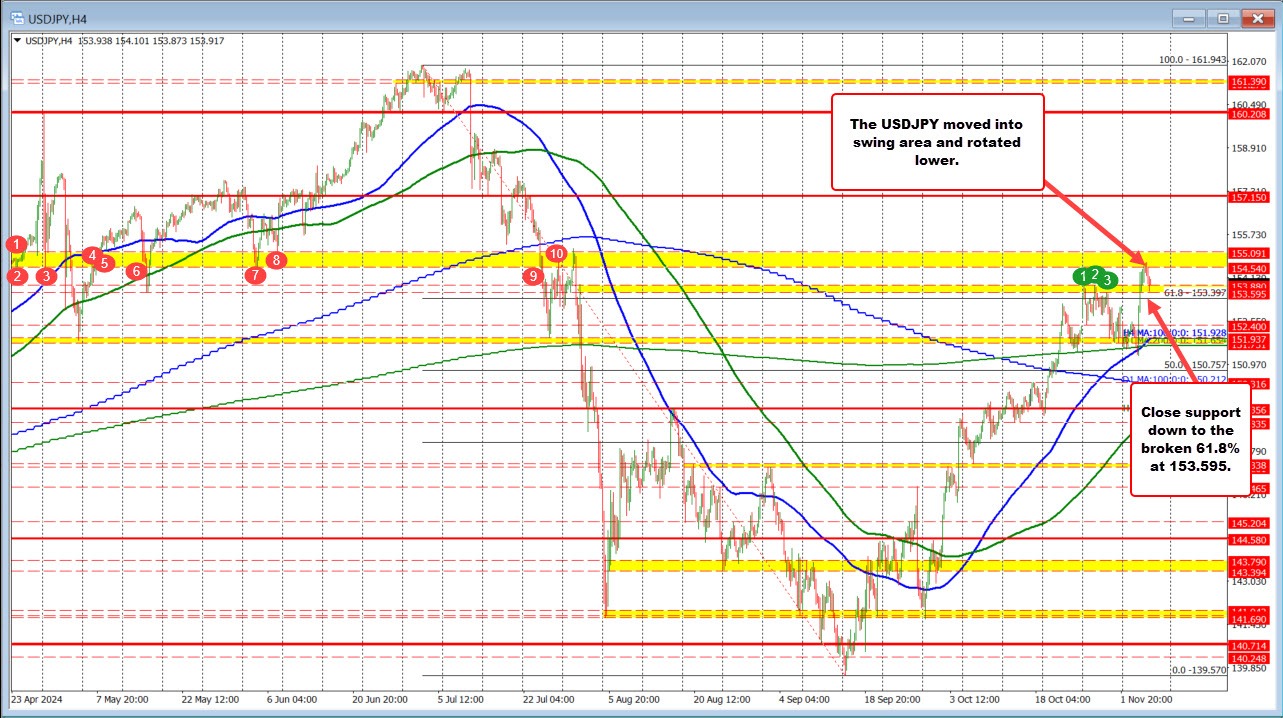Viewport: 1283px width, 718px height.
Task: Select green swing marker 2
Action: point(1095,274)
